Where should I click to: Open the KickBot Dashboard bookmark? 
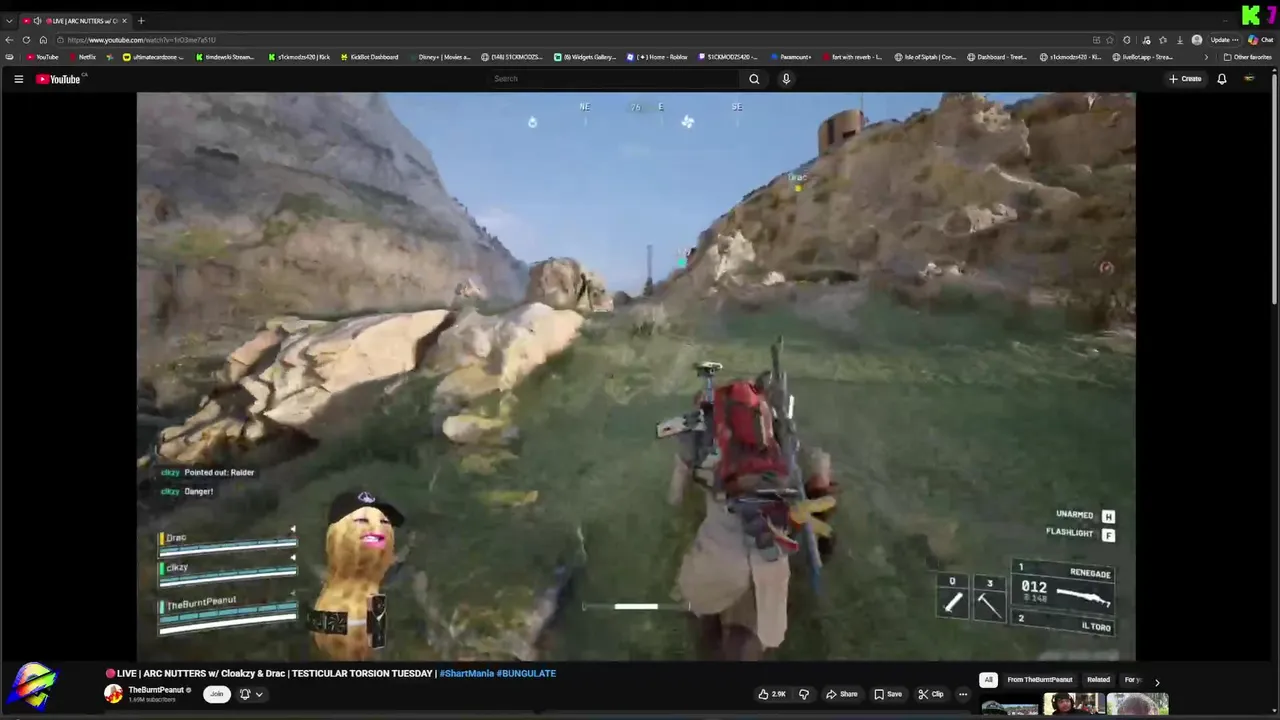(x=369, y=57)
